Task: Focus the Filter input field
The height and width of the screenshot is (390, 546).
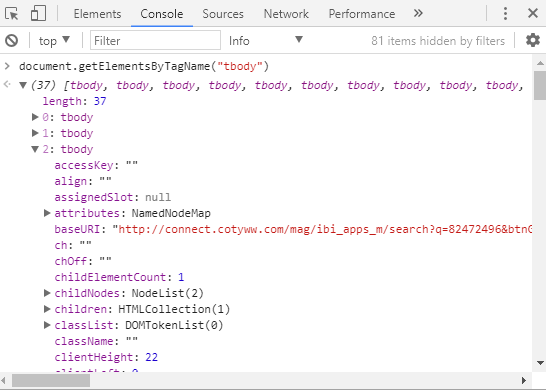Action: click(155, 40)
